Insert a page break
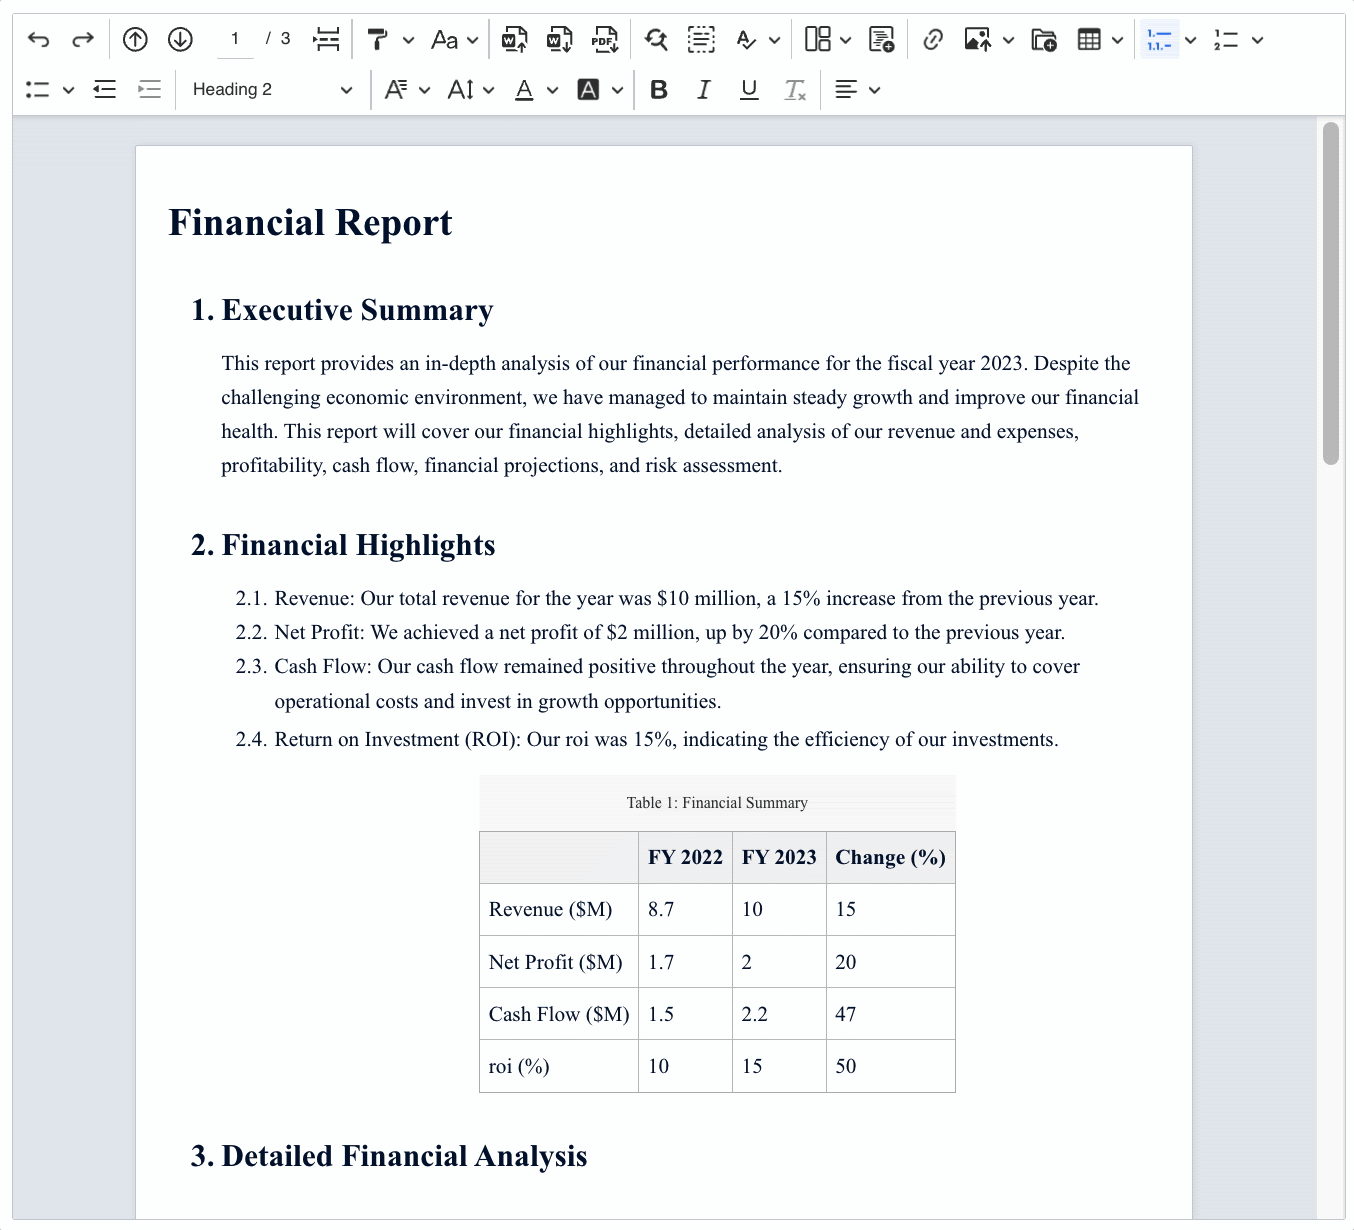The image size is (1354, 1230). [x=326, y=40]
